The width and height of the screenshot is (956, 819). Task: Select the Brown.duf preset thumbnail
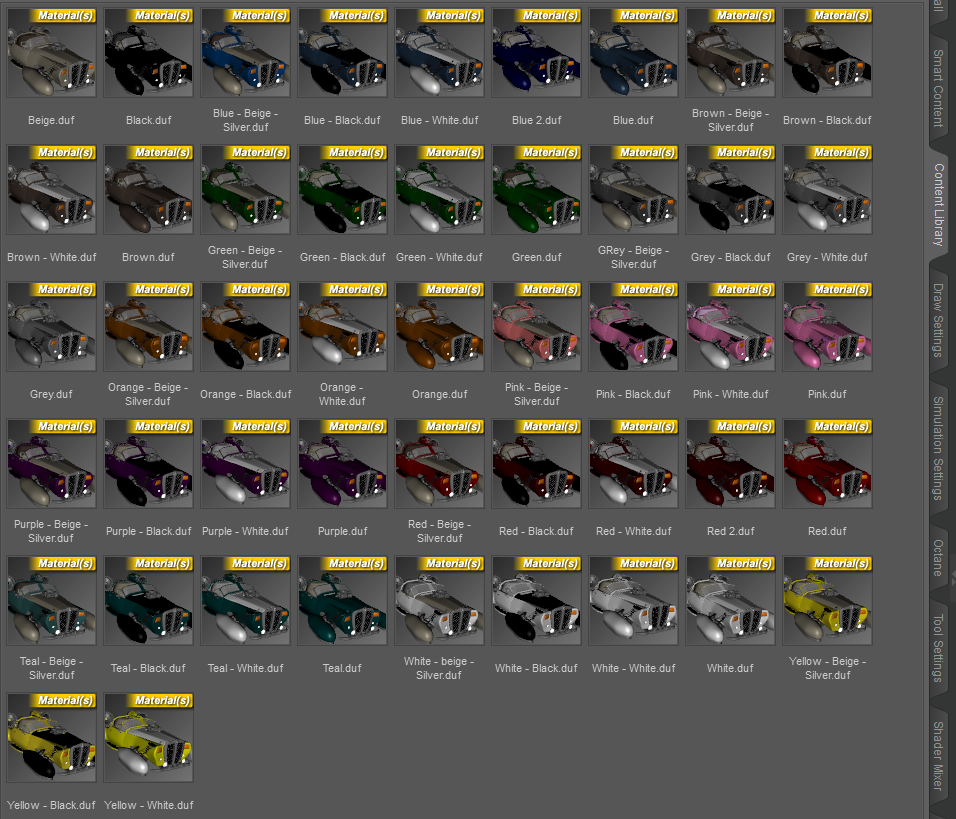point(148,190)
